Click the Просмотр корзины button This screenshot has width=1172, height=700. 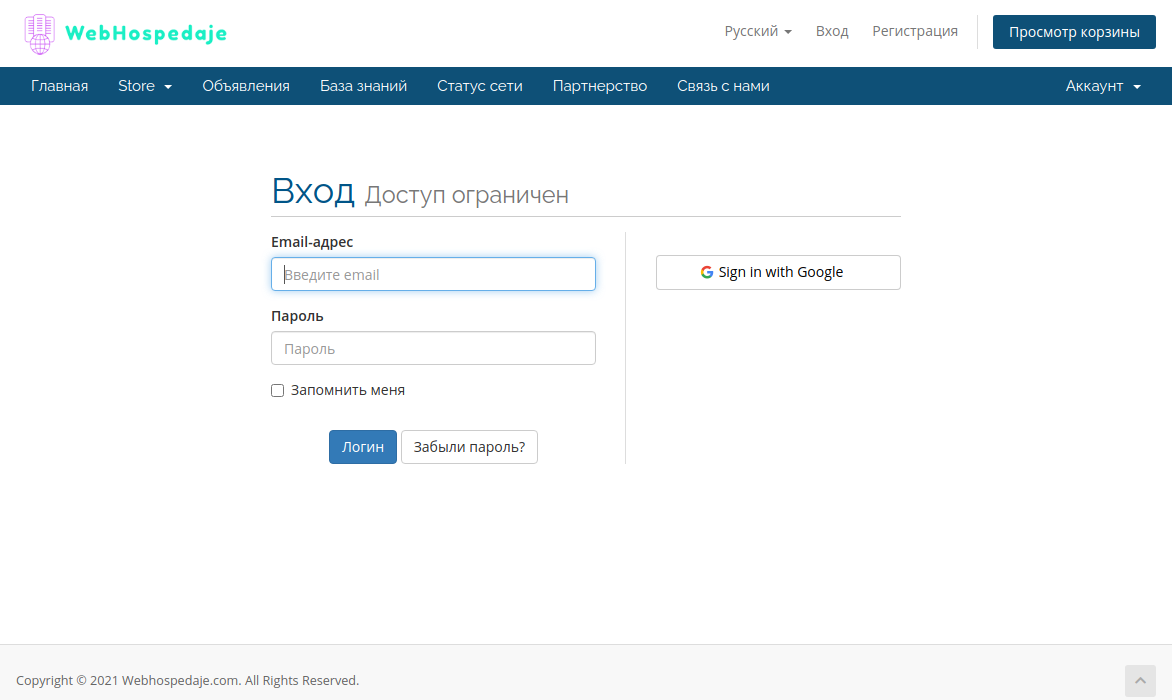(1074, 32)
